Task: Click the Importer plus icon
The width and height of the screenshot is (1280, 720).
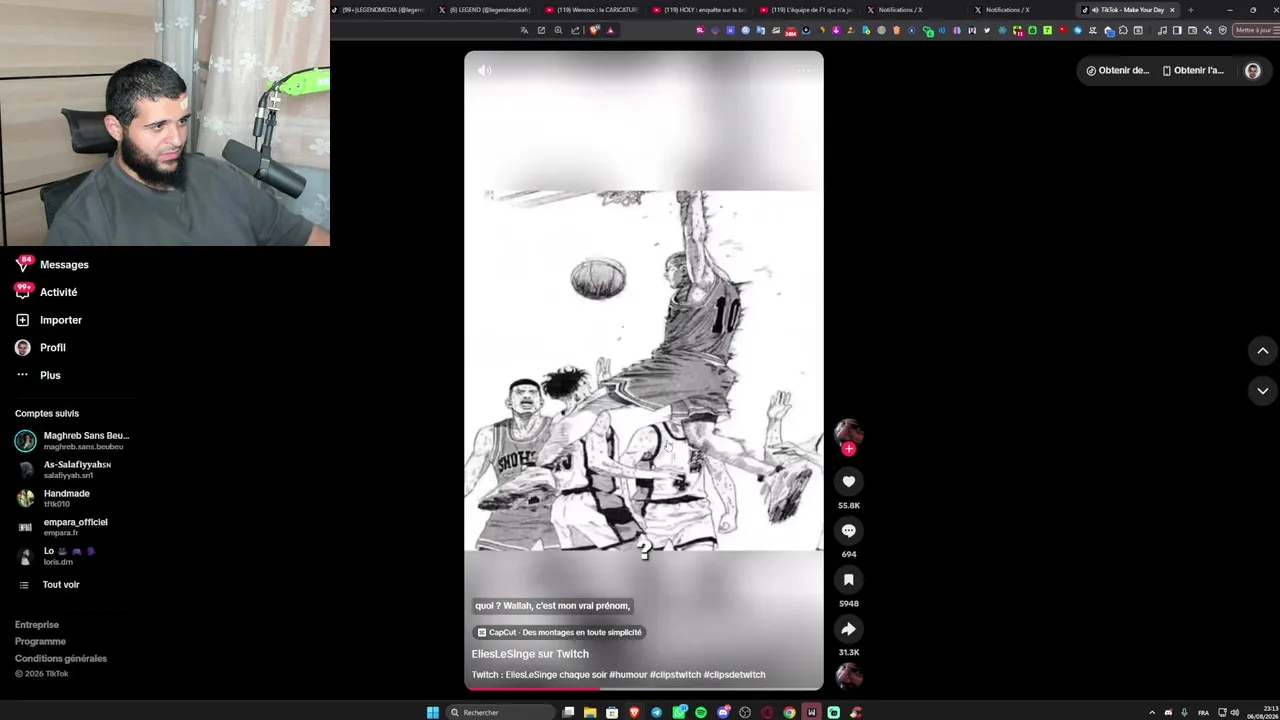Action: pos(23,320)
